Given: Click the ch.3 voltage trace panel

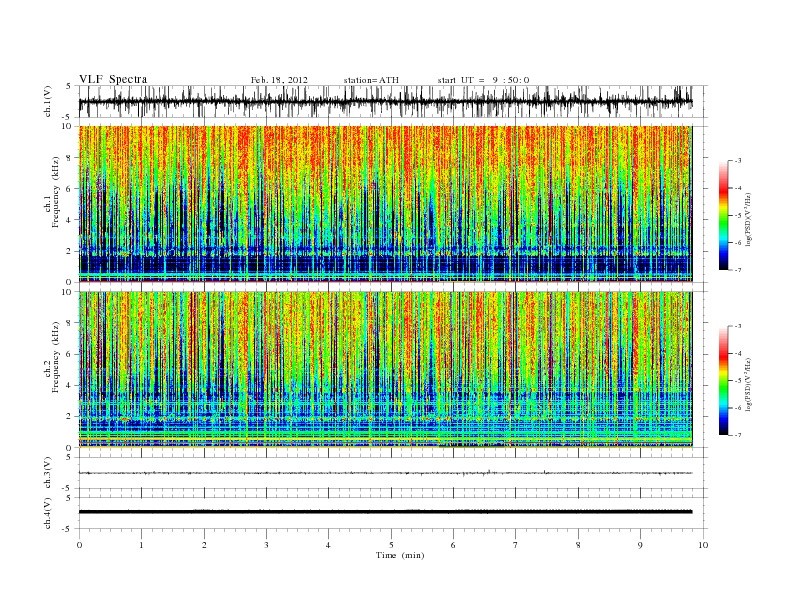Looking at the screenshot, I should click(x=393, y=473).
